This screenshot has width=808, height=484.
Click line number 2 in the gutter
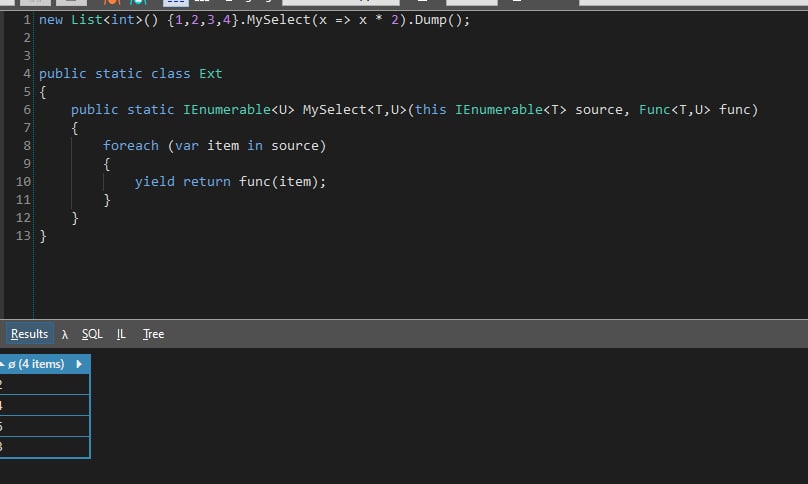point(27,38)
